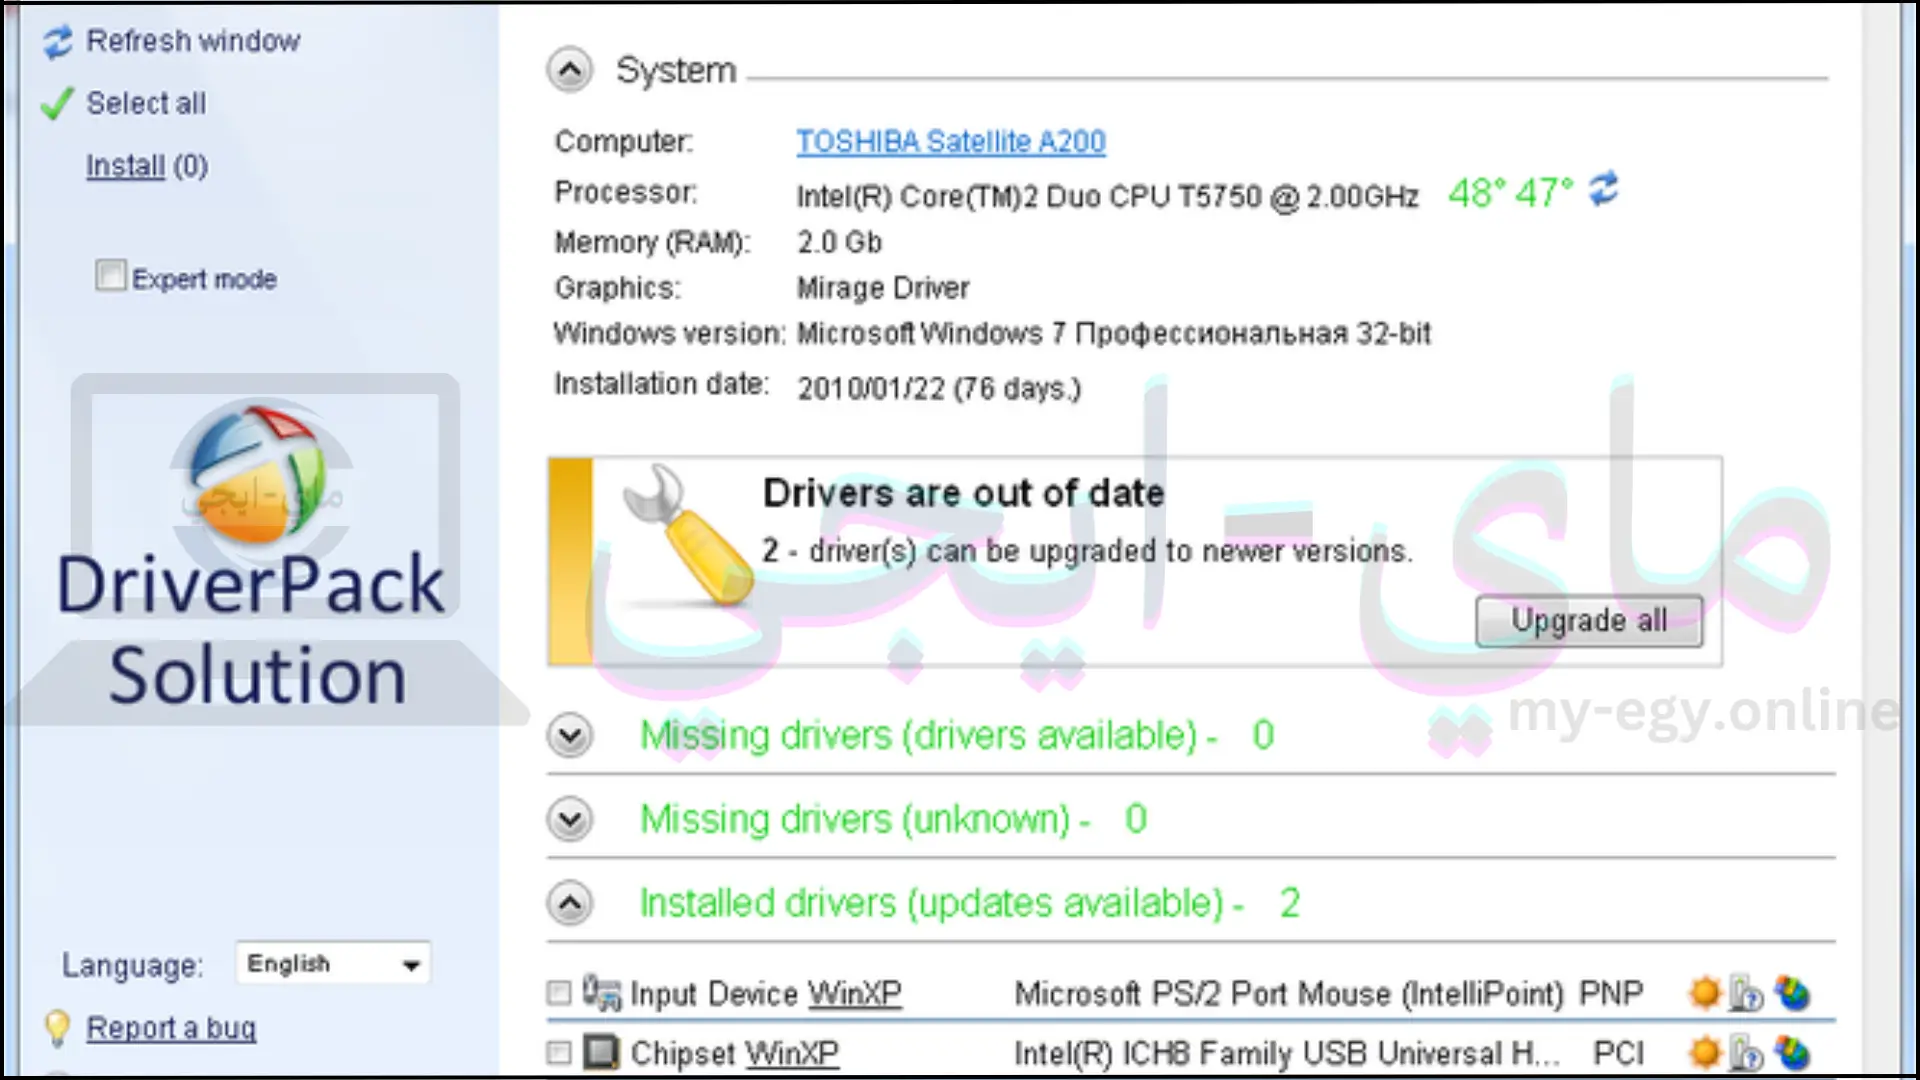Check the Chipset WinXP driver checkbox
The height and width of the screenshot is (1080, 1920).
[558, 1052]
